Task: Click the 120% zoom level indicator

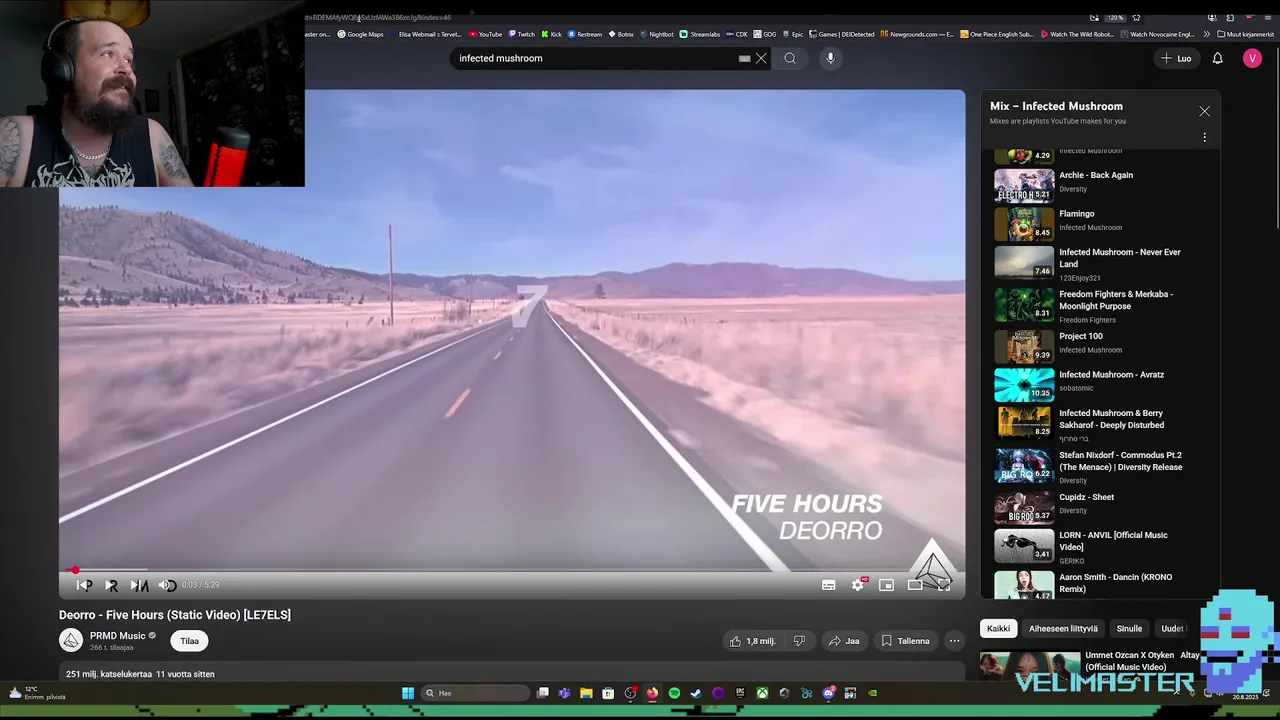Action: [x=1115, y=17]
